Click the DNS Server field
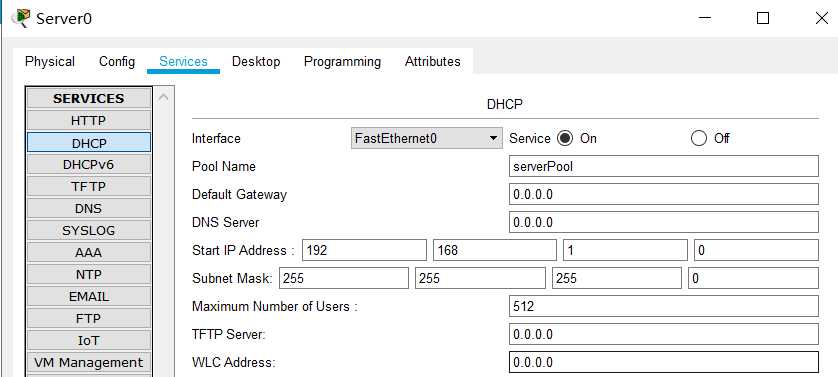The height and width of the screenshot is (377, 838). tap(664, 222)
